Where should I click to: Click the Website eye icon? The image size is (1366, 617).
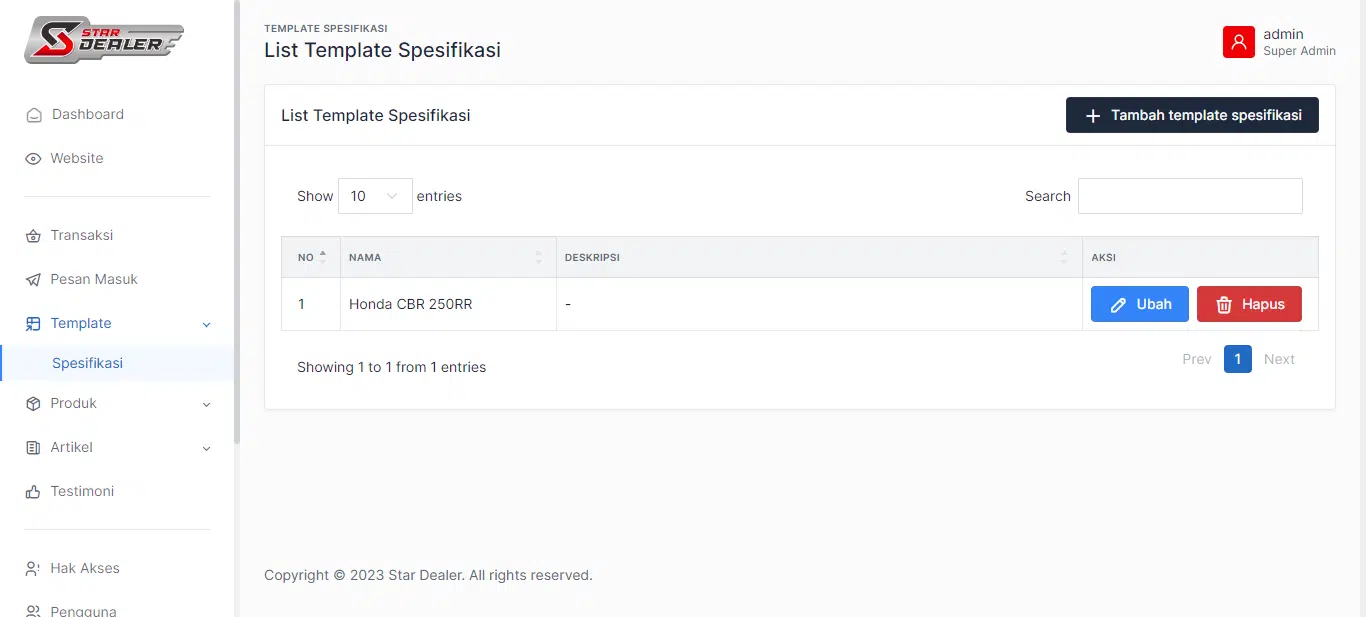coord(34,159)
